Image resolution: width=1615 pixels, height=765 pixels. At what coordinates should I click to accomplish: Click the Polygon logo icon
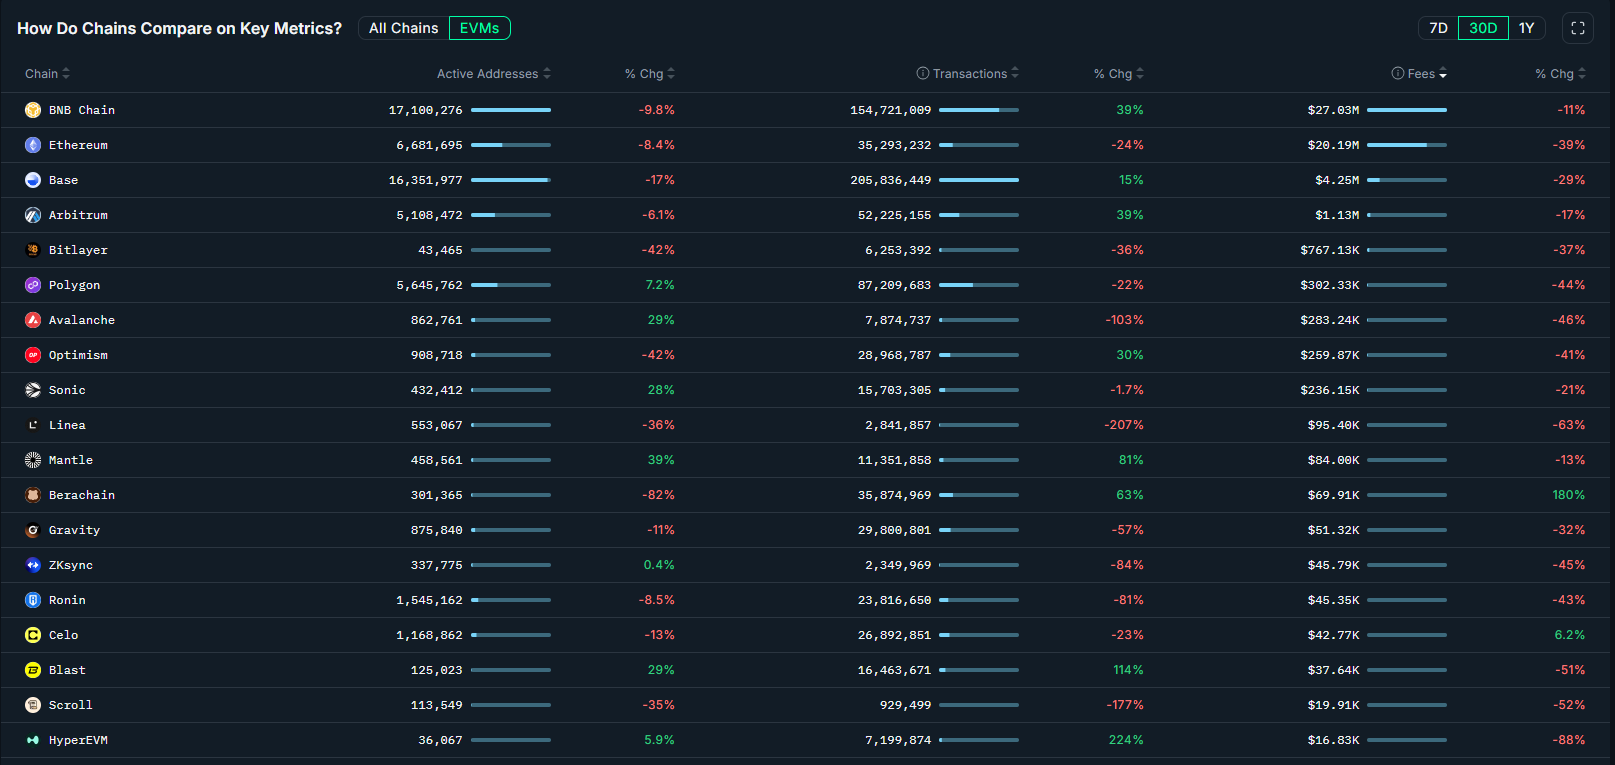coord(33,285)
